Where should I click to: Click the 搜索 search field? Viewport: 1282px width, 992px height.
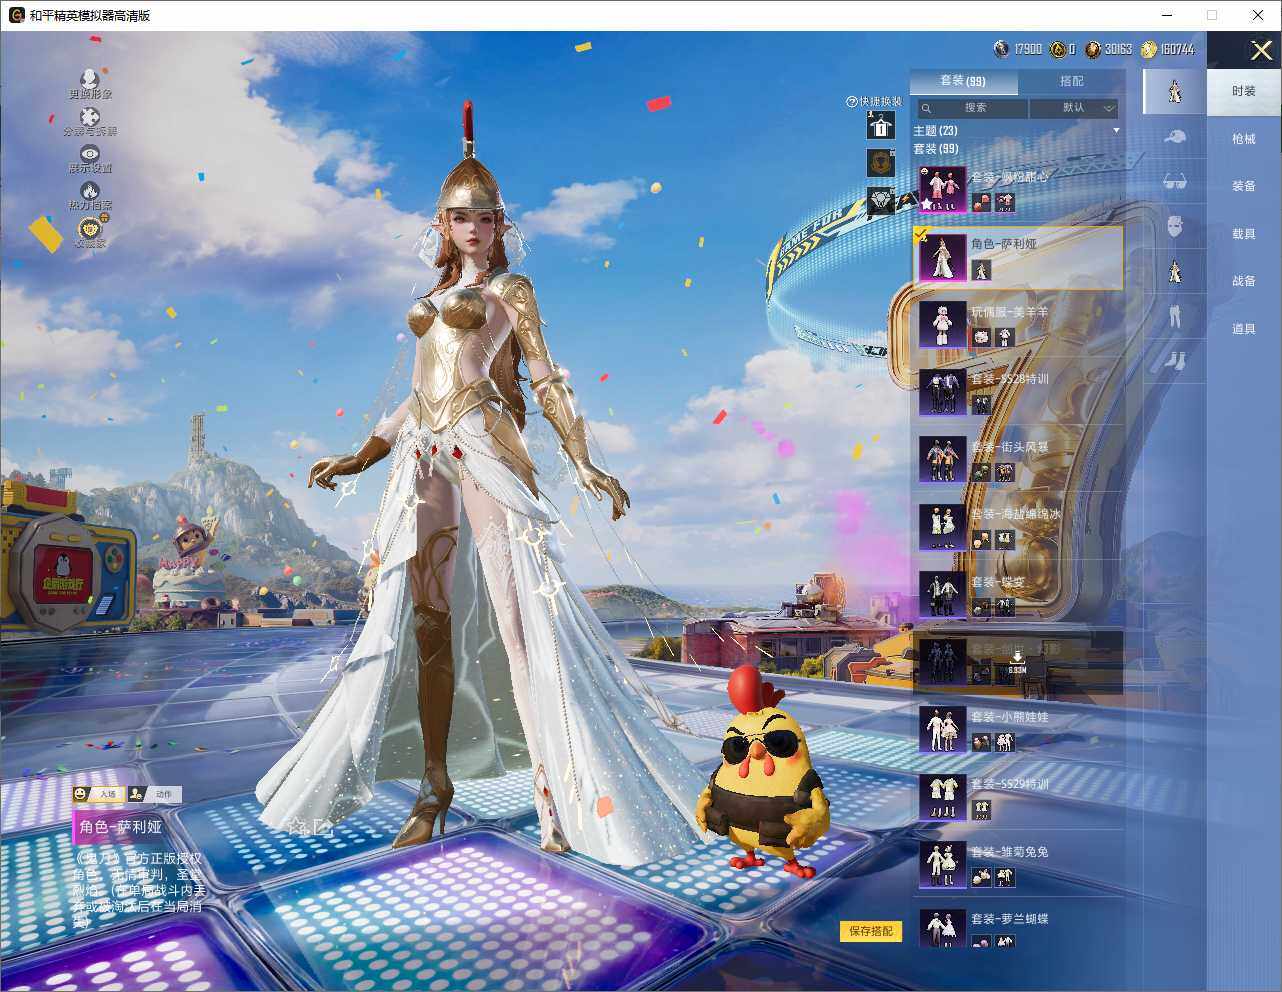972,108
